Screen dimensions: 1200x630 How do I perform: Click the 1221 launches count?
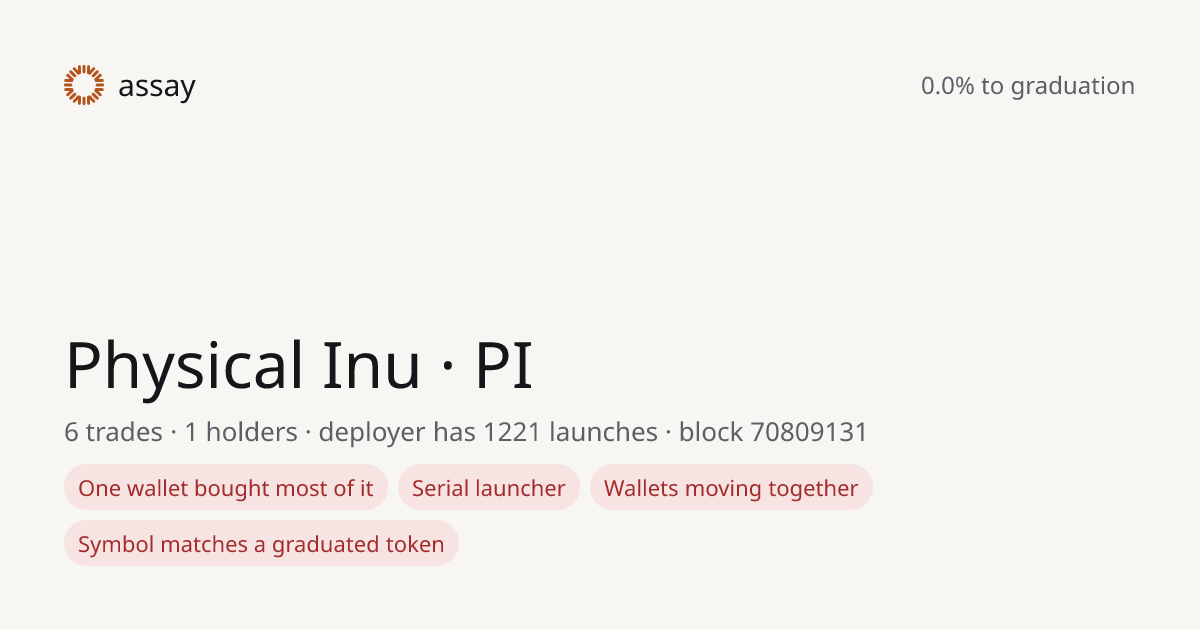tap(570, 432)
